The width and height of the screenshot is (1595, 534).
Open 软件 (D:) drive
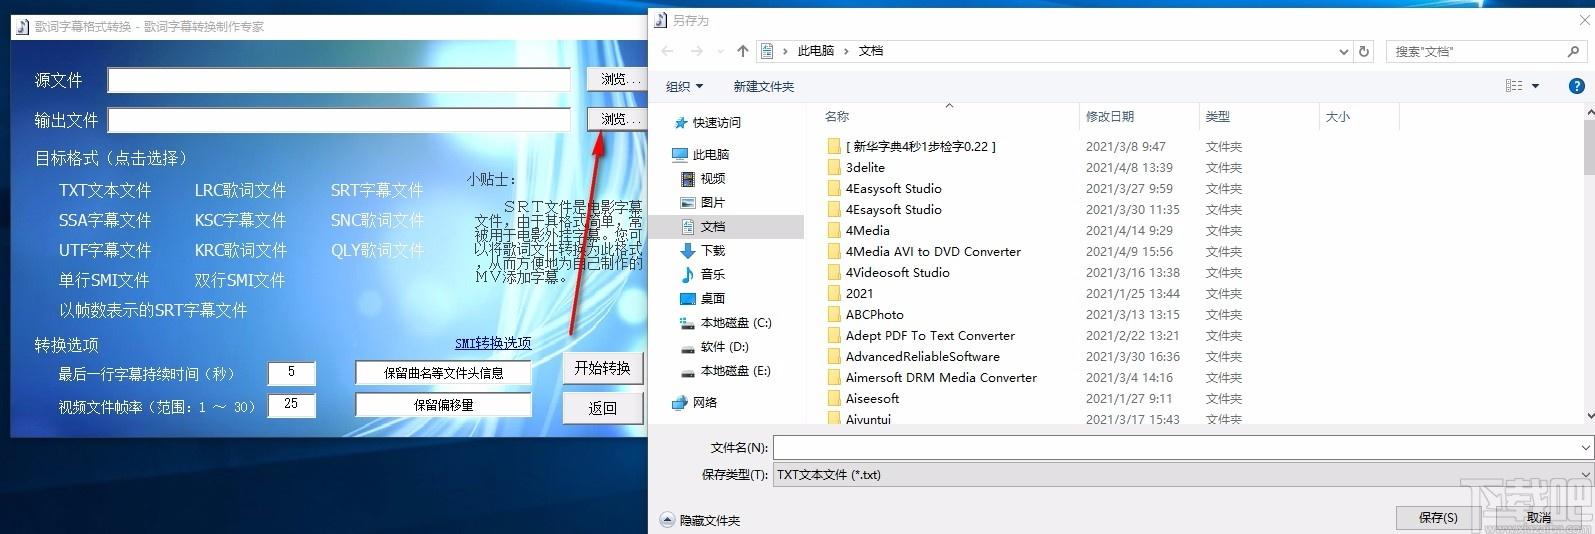[x=725, y=347]
